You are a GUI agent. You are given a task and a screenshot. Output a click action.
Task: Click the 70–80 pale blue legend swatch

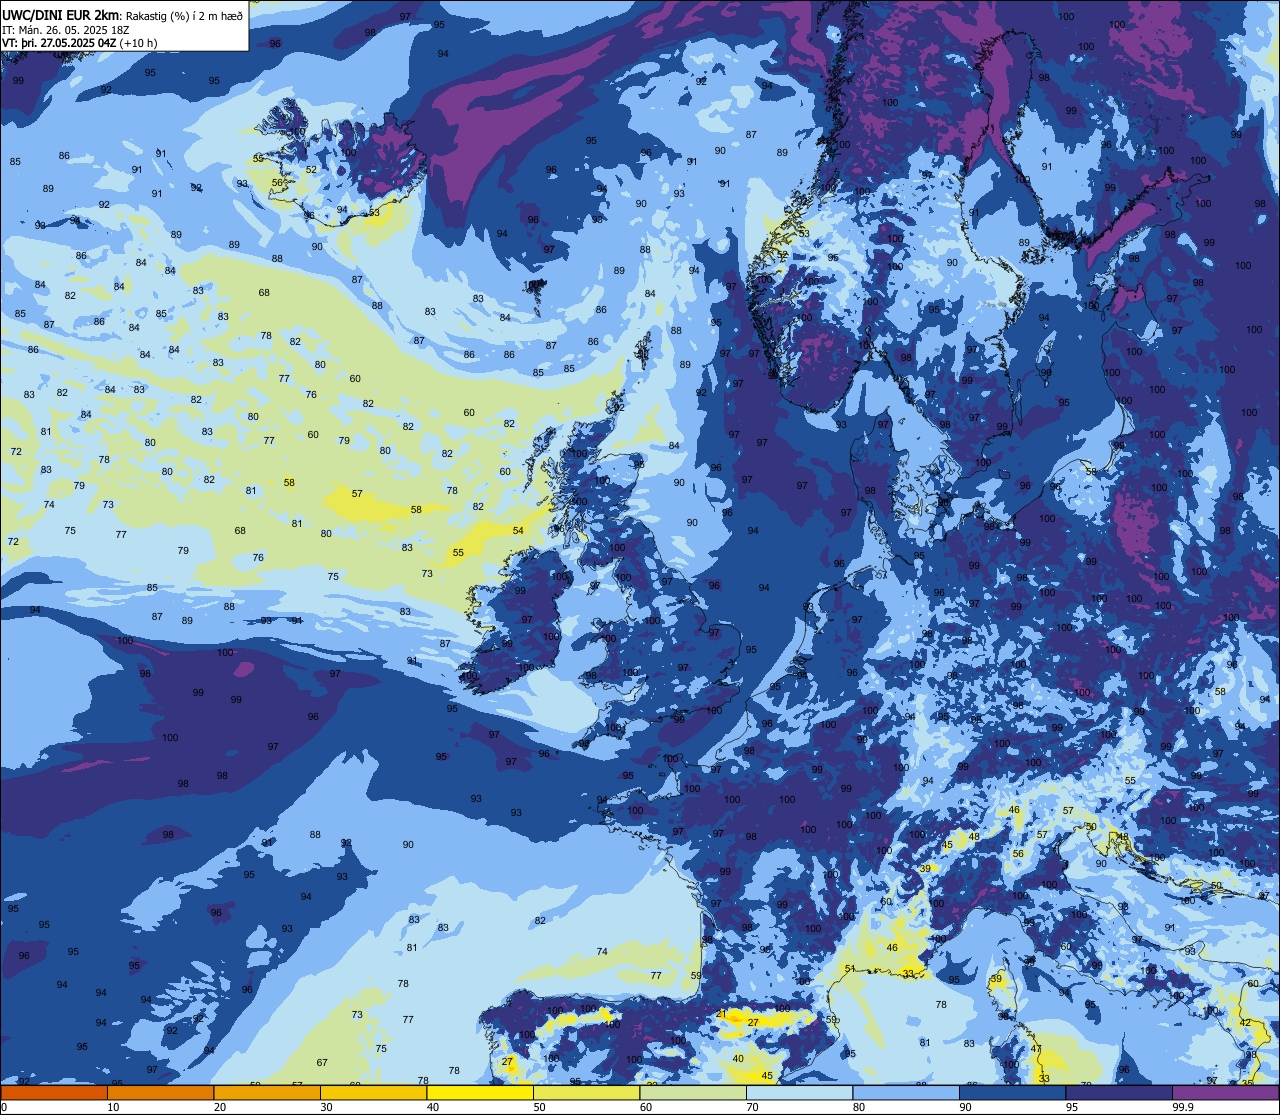pyautogui.click(x=799, y=1092)
